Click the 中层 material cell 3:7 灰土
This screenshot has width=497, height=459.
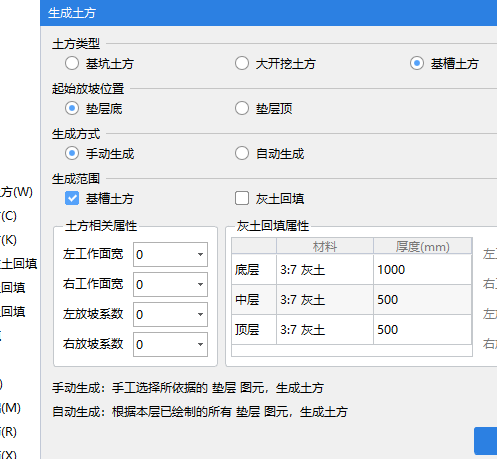click(x=325, y=300)
